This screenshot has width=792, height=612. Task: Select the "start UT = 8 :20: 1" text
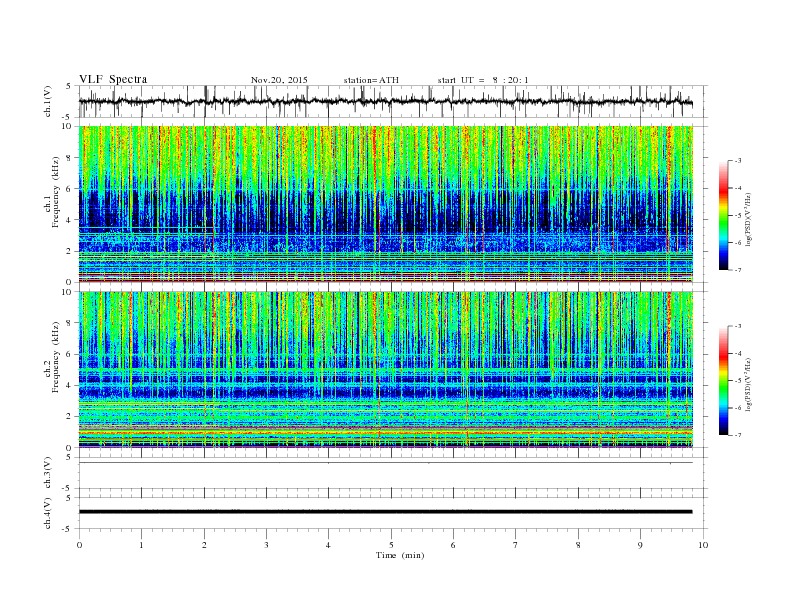483,80
